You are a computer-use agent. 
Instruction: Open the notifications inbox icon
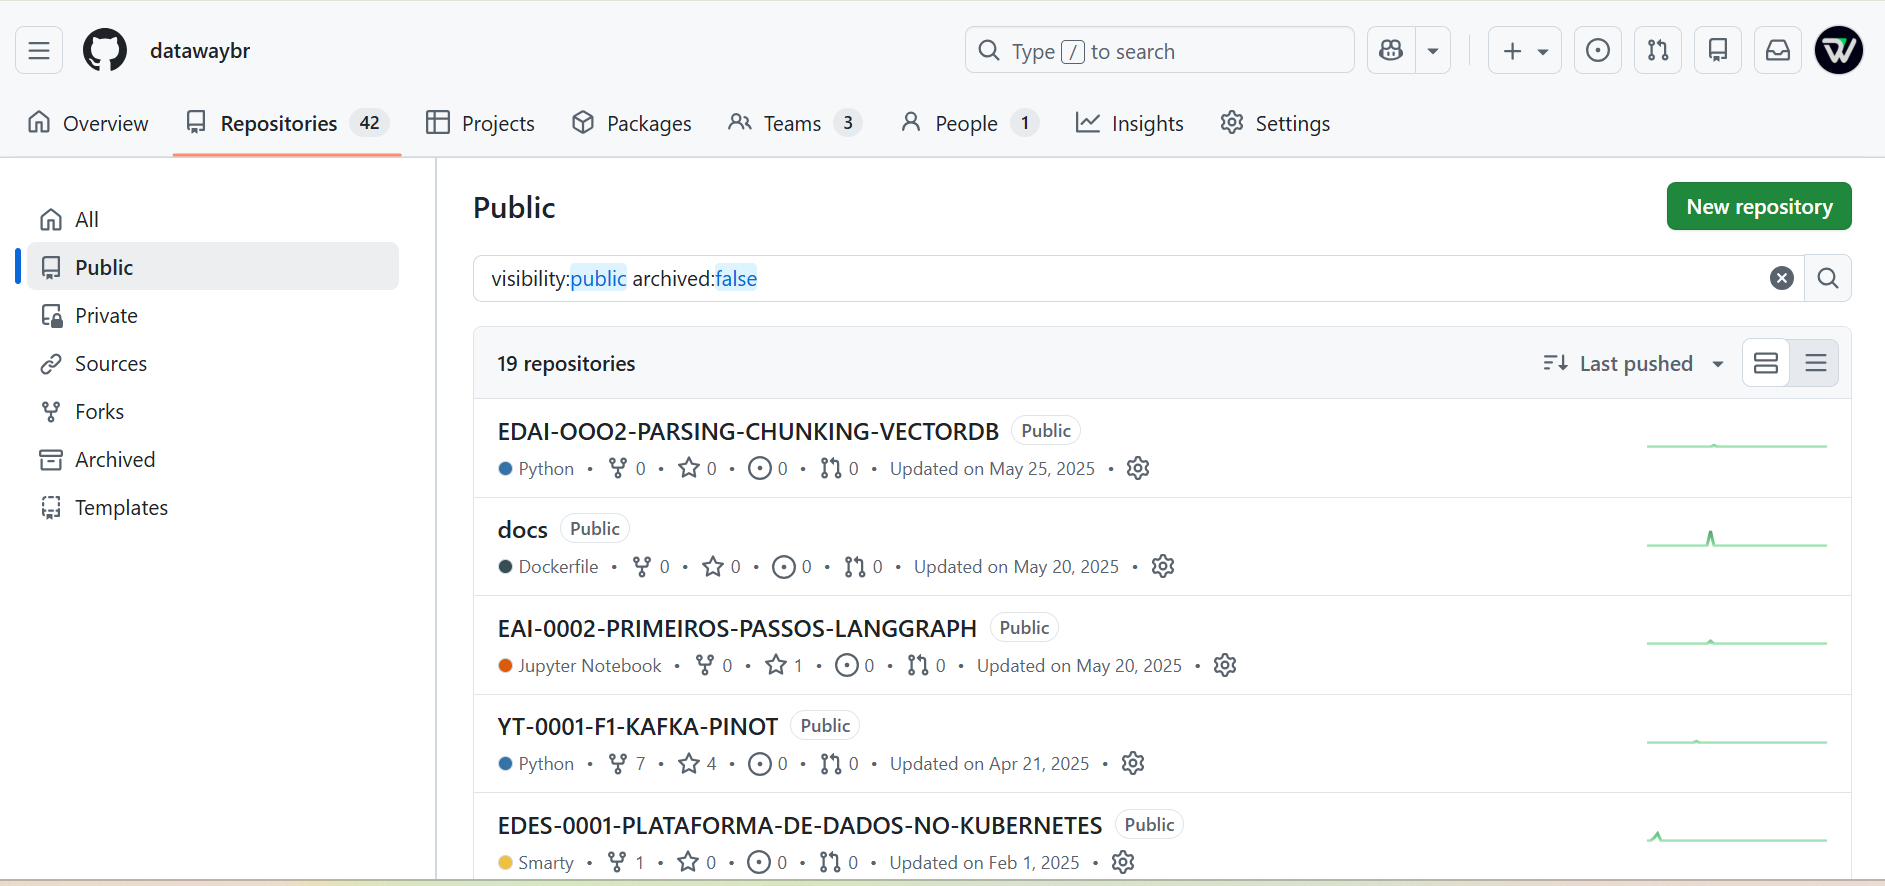click(1777, 50)
